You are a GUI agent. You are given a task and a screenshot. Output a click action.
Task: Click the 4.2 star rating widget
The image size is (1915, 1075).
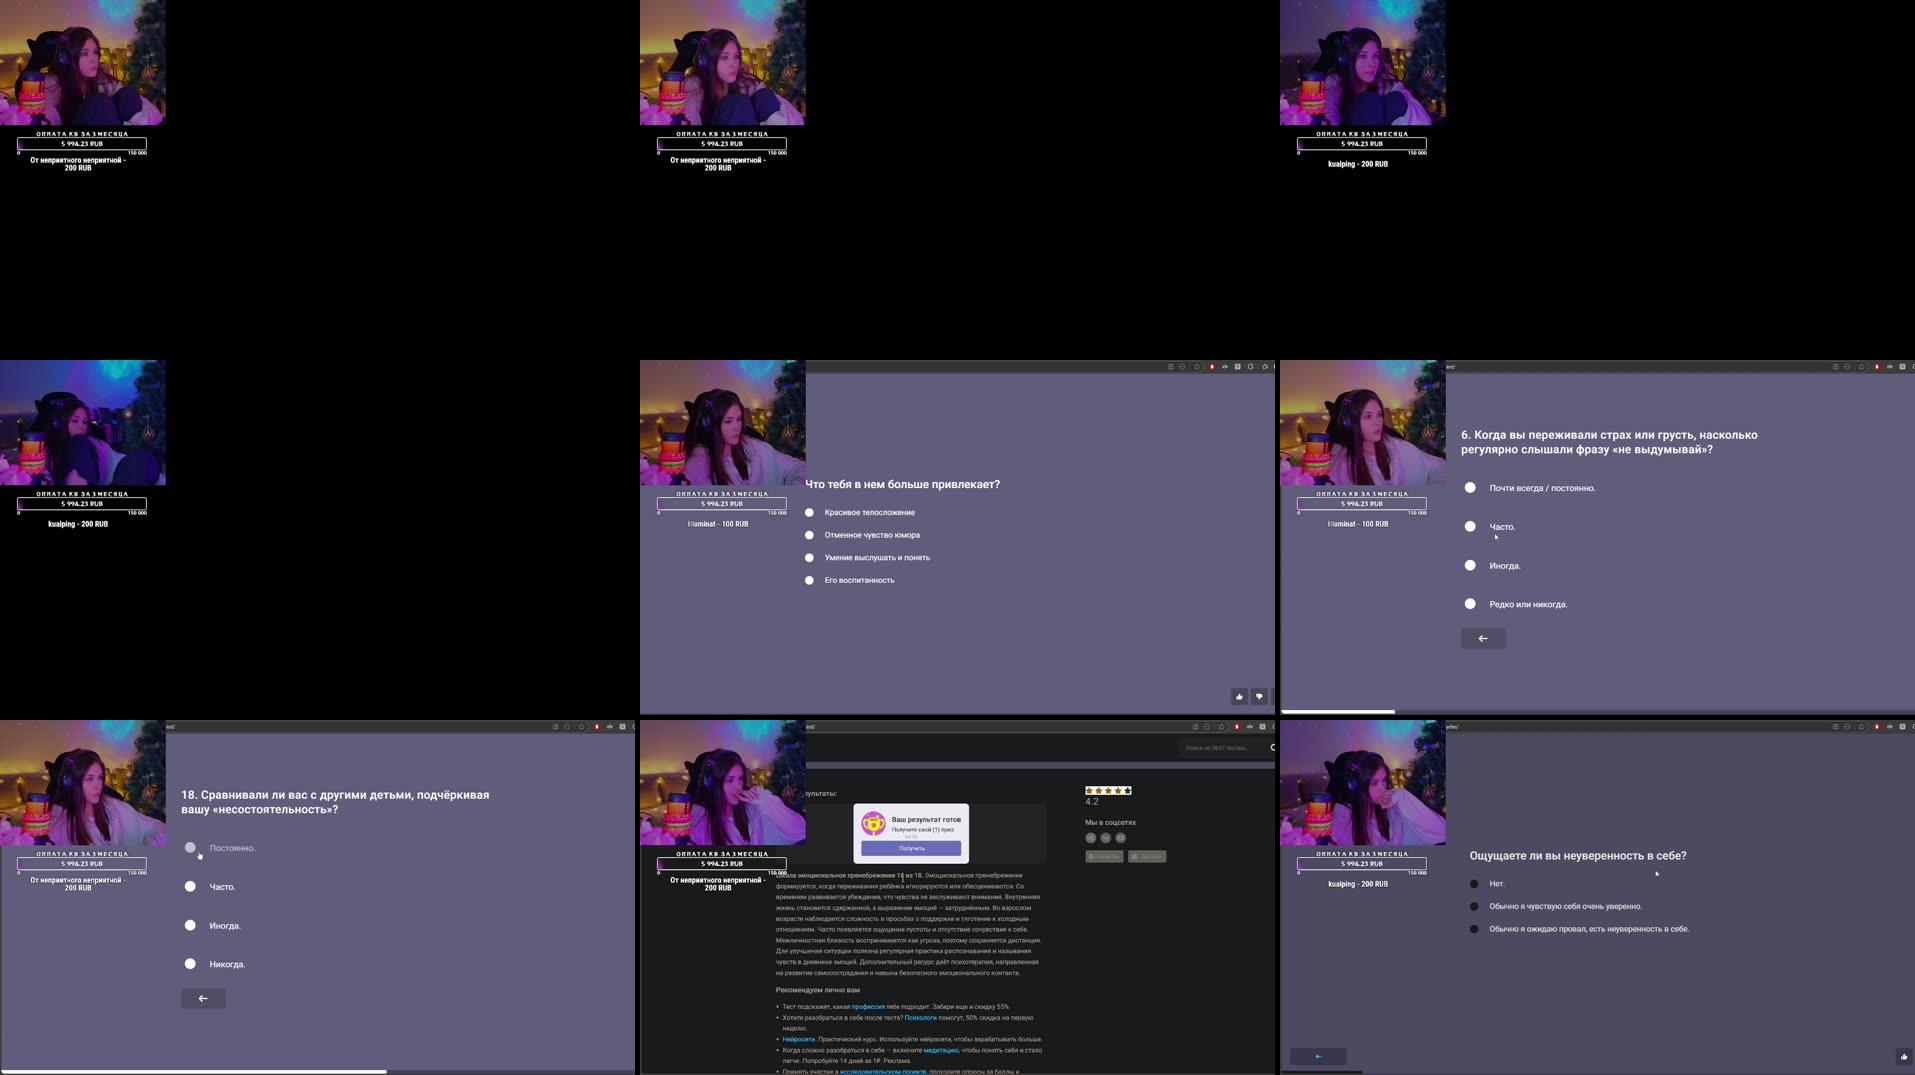pos(1107,790)
